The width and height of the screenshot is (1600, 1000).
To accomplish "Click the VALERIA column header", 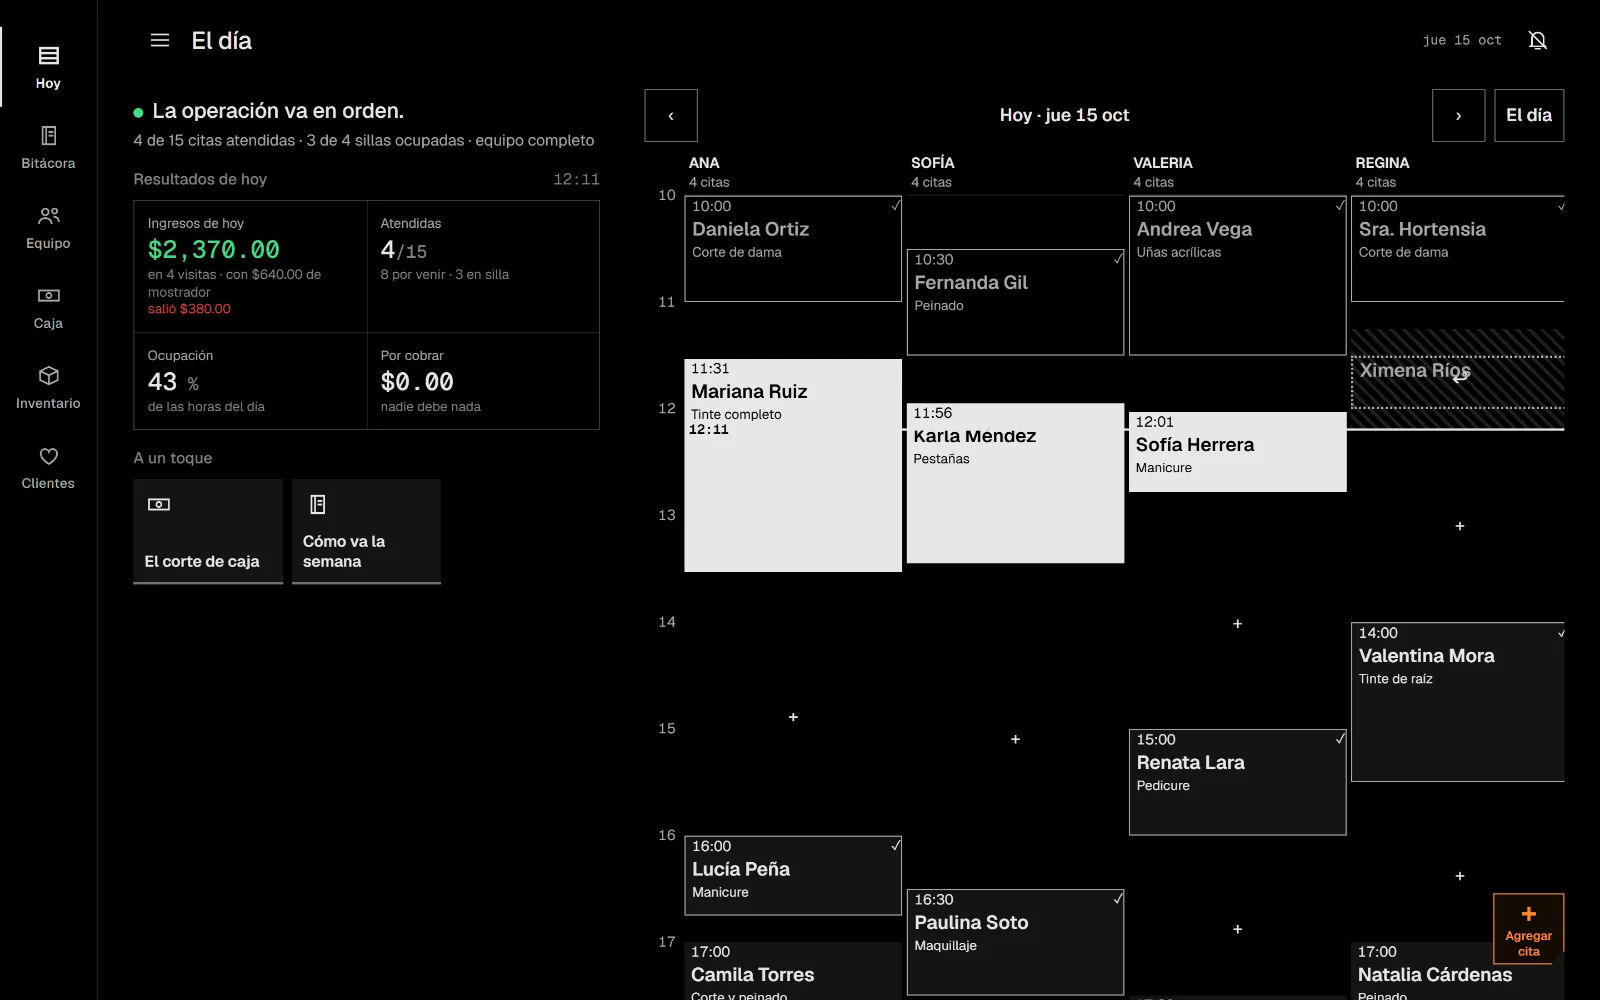I will [x=1163, y=163].
